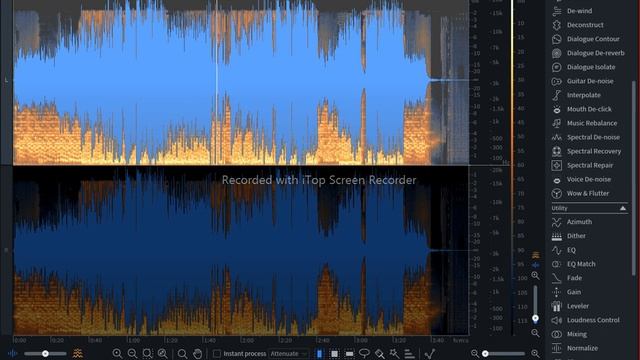The width and height of the screenshot is (640, 360).
Task: Open the Attenuate mode dropdown
Action: click(x=289, y=353)
